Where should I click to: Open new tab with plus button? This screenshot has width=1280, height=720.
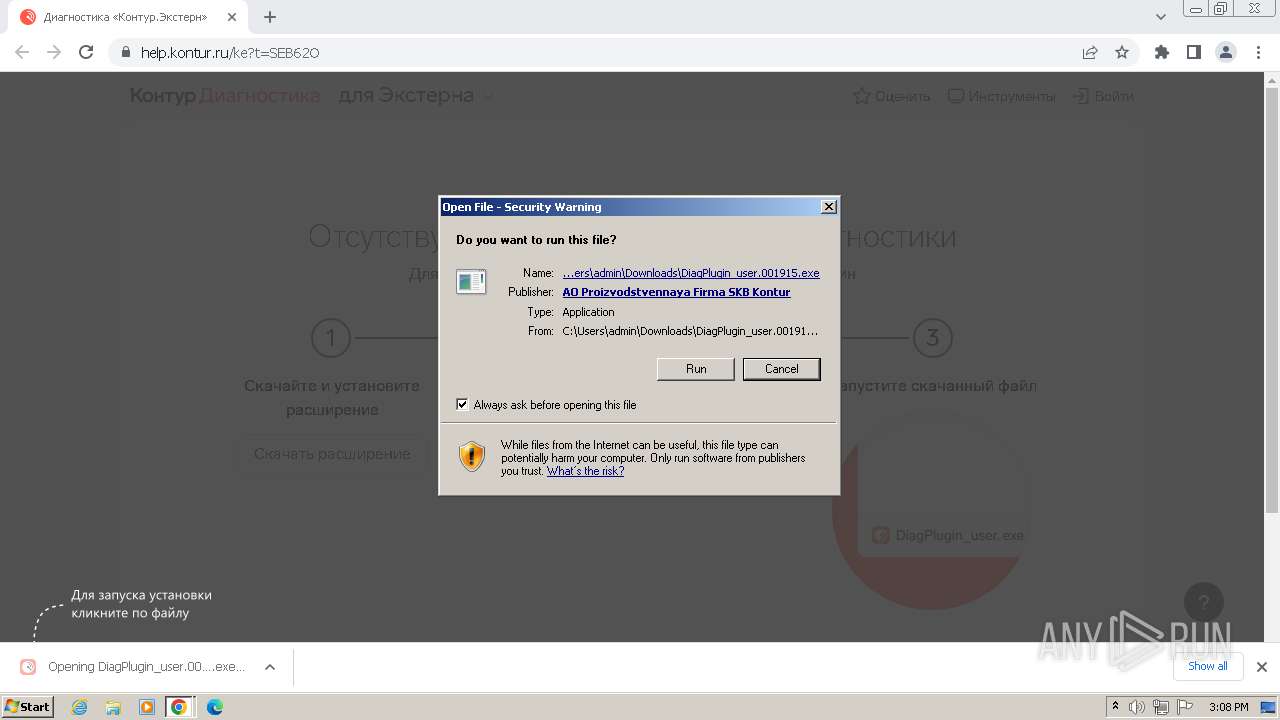[270, 17]
